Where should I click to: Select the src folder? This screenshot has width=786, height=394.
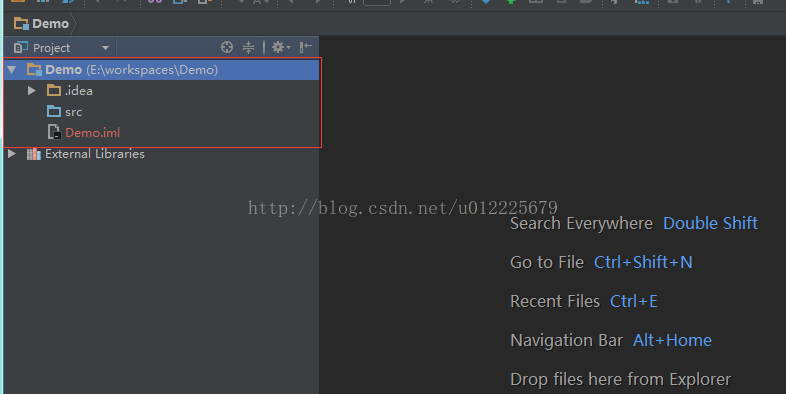pyautogui.click(x=64, y=112)
